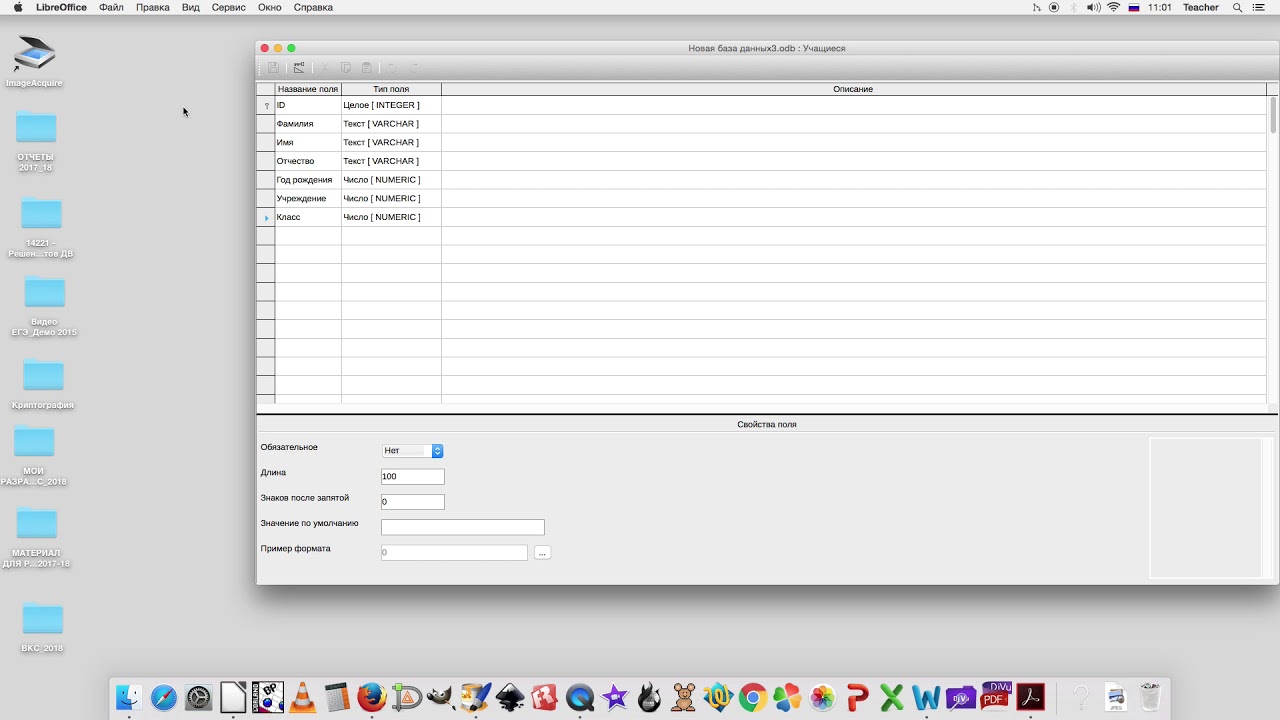This screenshot has width=1280, height=720.
Task: Open the Файл menu
Action: pyautogui.click(x=112, y=7)
